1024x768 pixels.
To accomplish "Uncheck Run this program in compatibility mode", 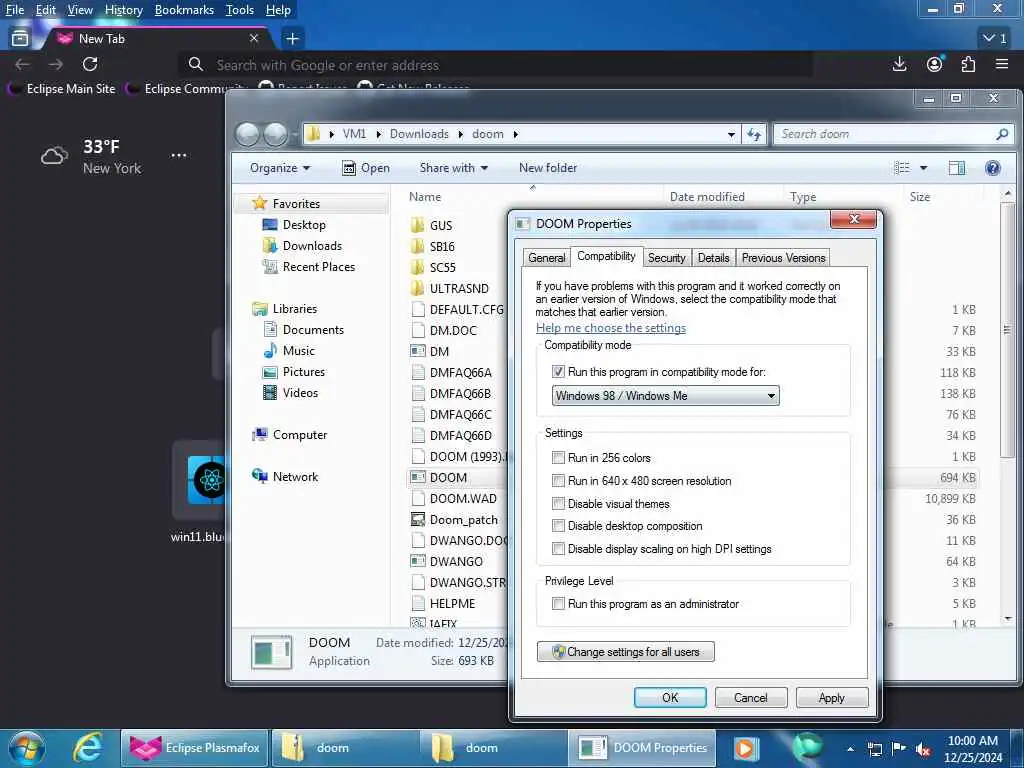I will coord(558,372).
